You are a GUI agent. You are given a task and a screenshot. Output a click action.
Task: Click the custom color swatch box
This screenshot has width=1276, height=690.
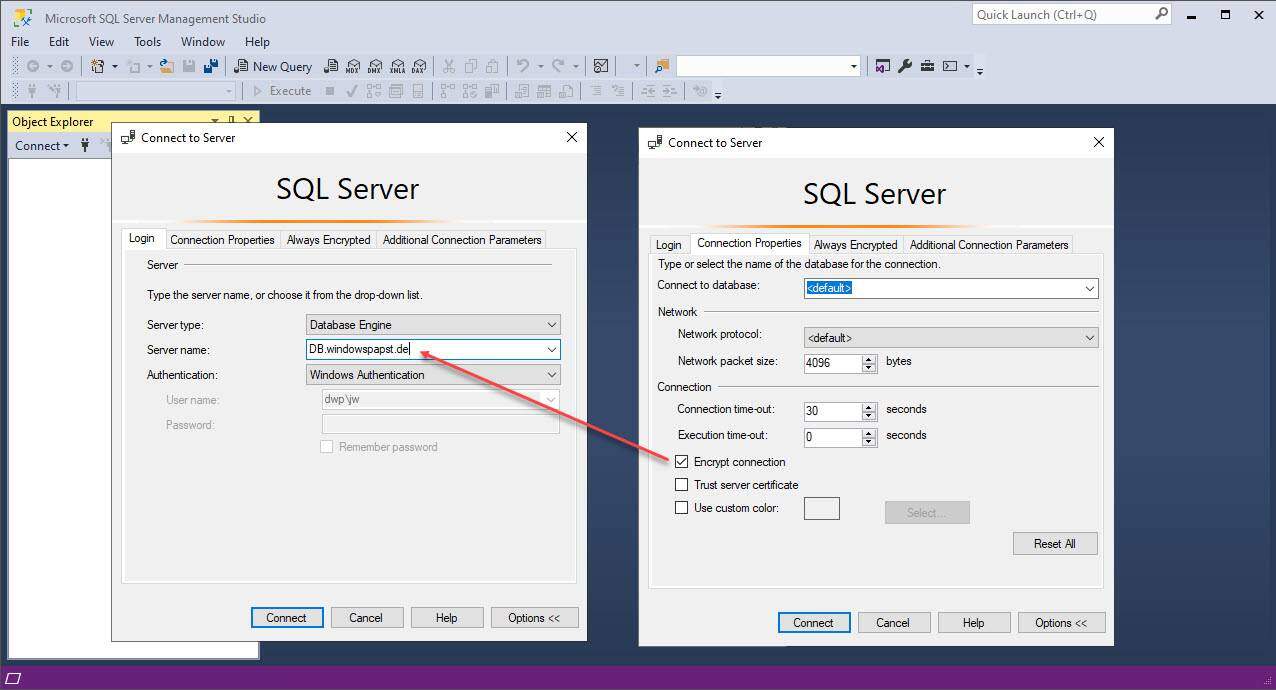821,508
